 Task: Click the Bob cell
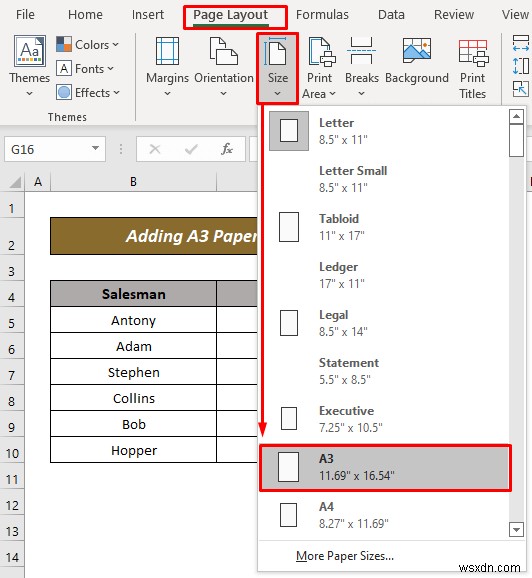tap(133, 424)
